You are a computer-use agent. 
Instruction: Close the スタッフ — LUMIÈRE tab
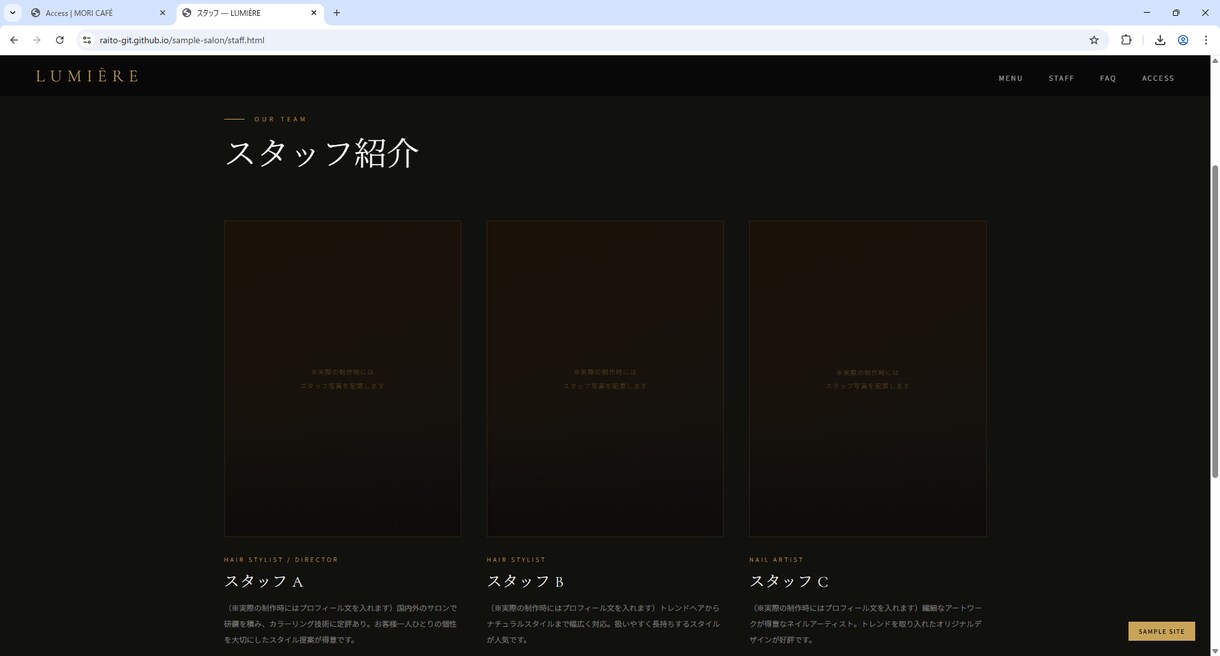(314, 13)
